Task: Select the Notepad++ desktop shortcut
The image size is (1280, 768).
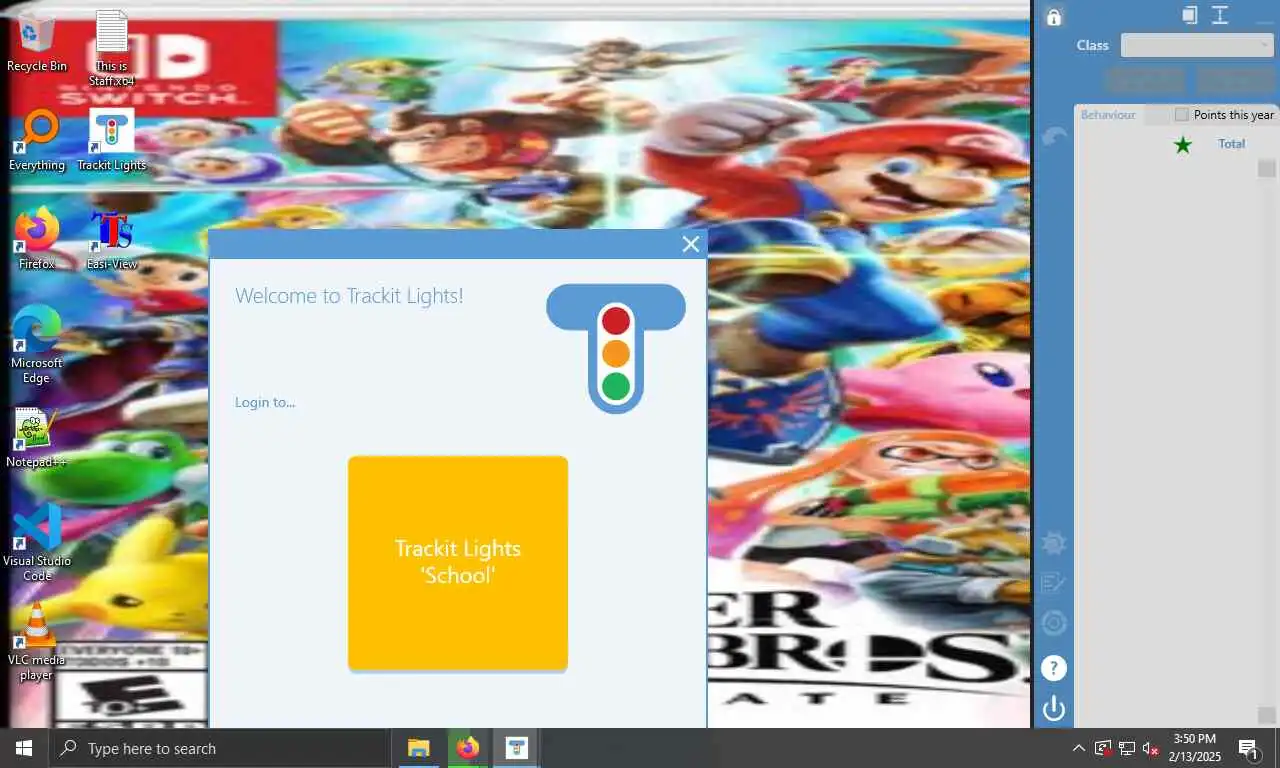Action: (x=37, y=437)
